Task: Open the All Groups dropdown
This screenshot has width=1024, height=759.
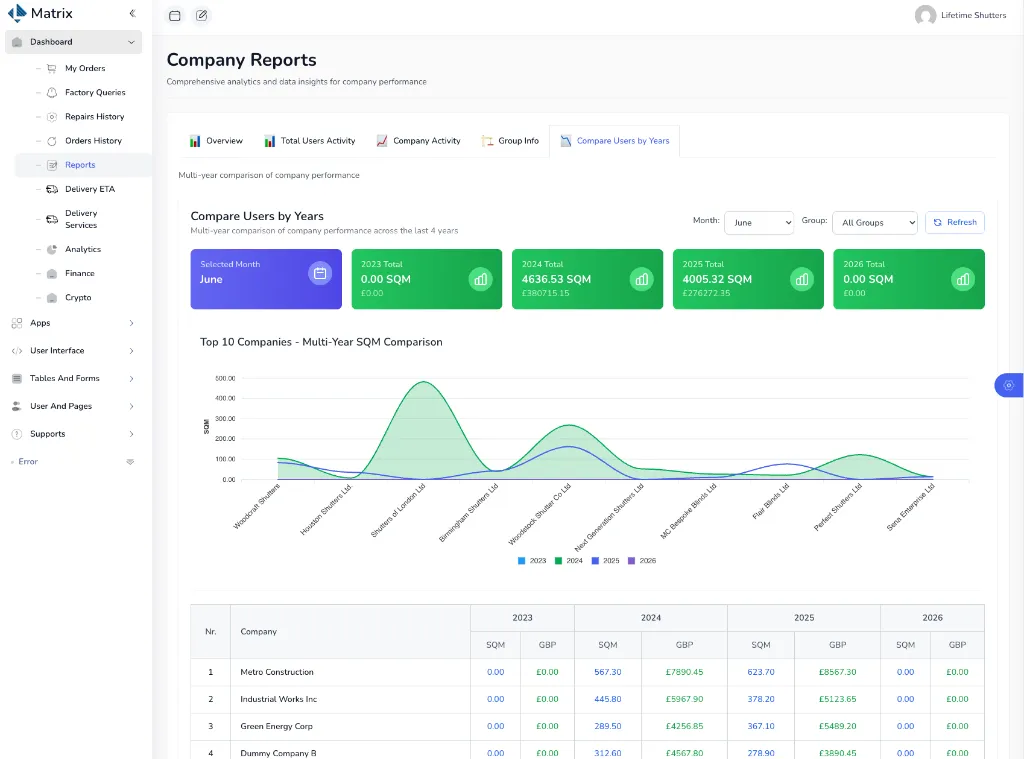Action: tap(875, 223)
